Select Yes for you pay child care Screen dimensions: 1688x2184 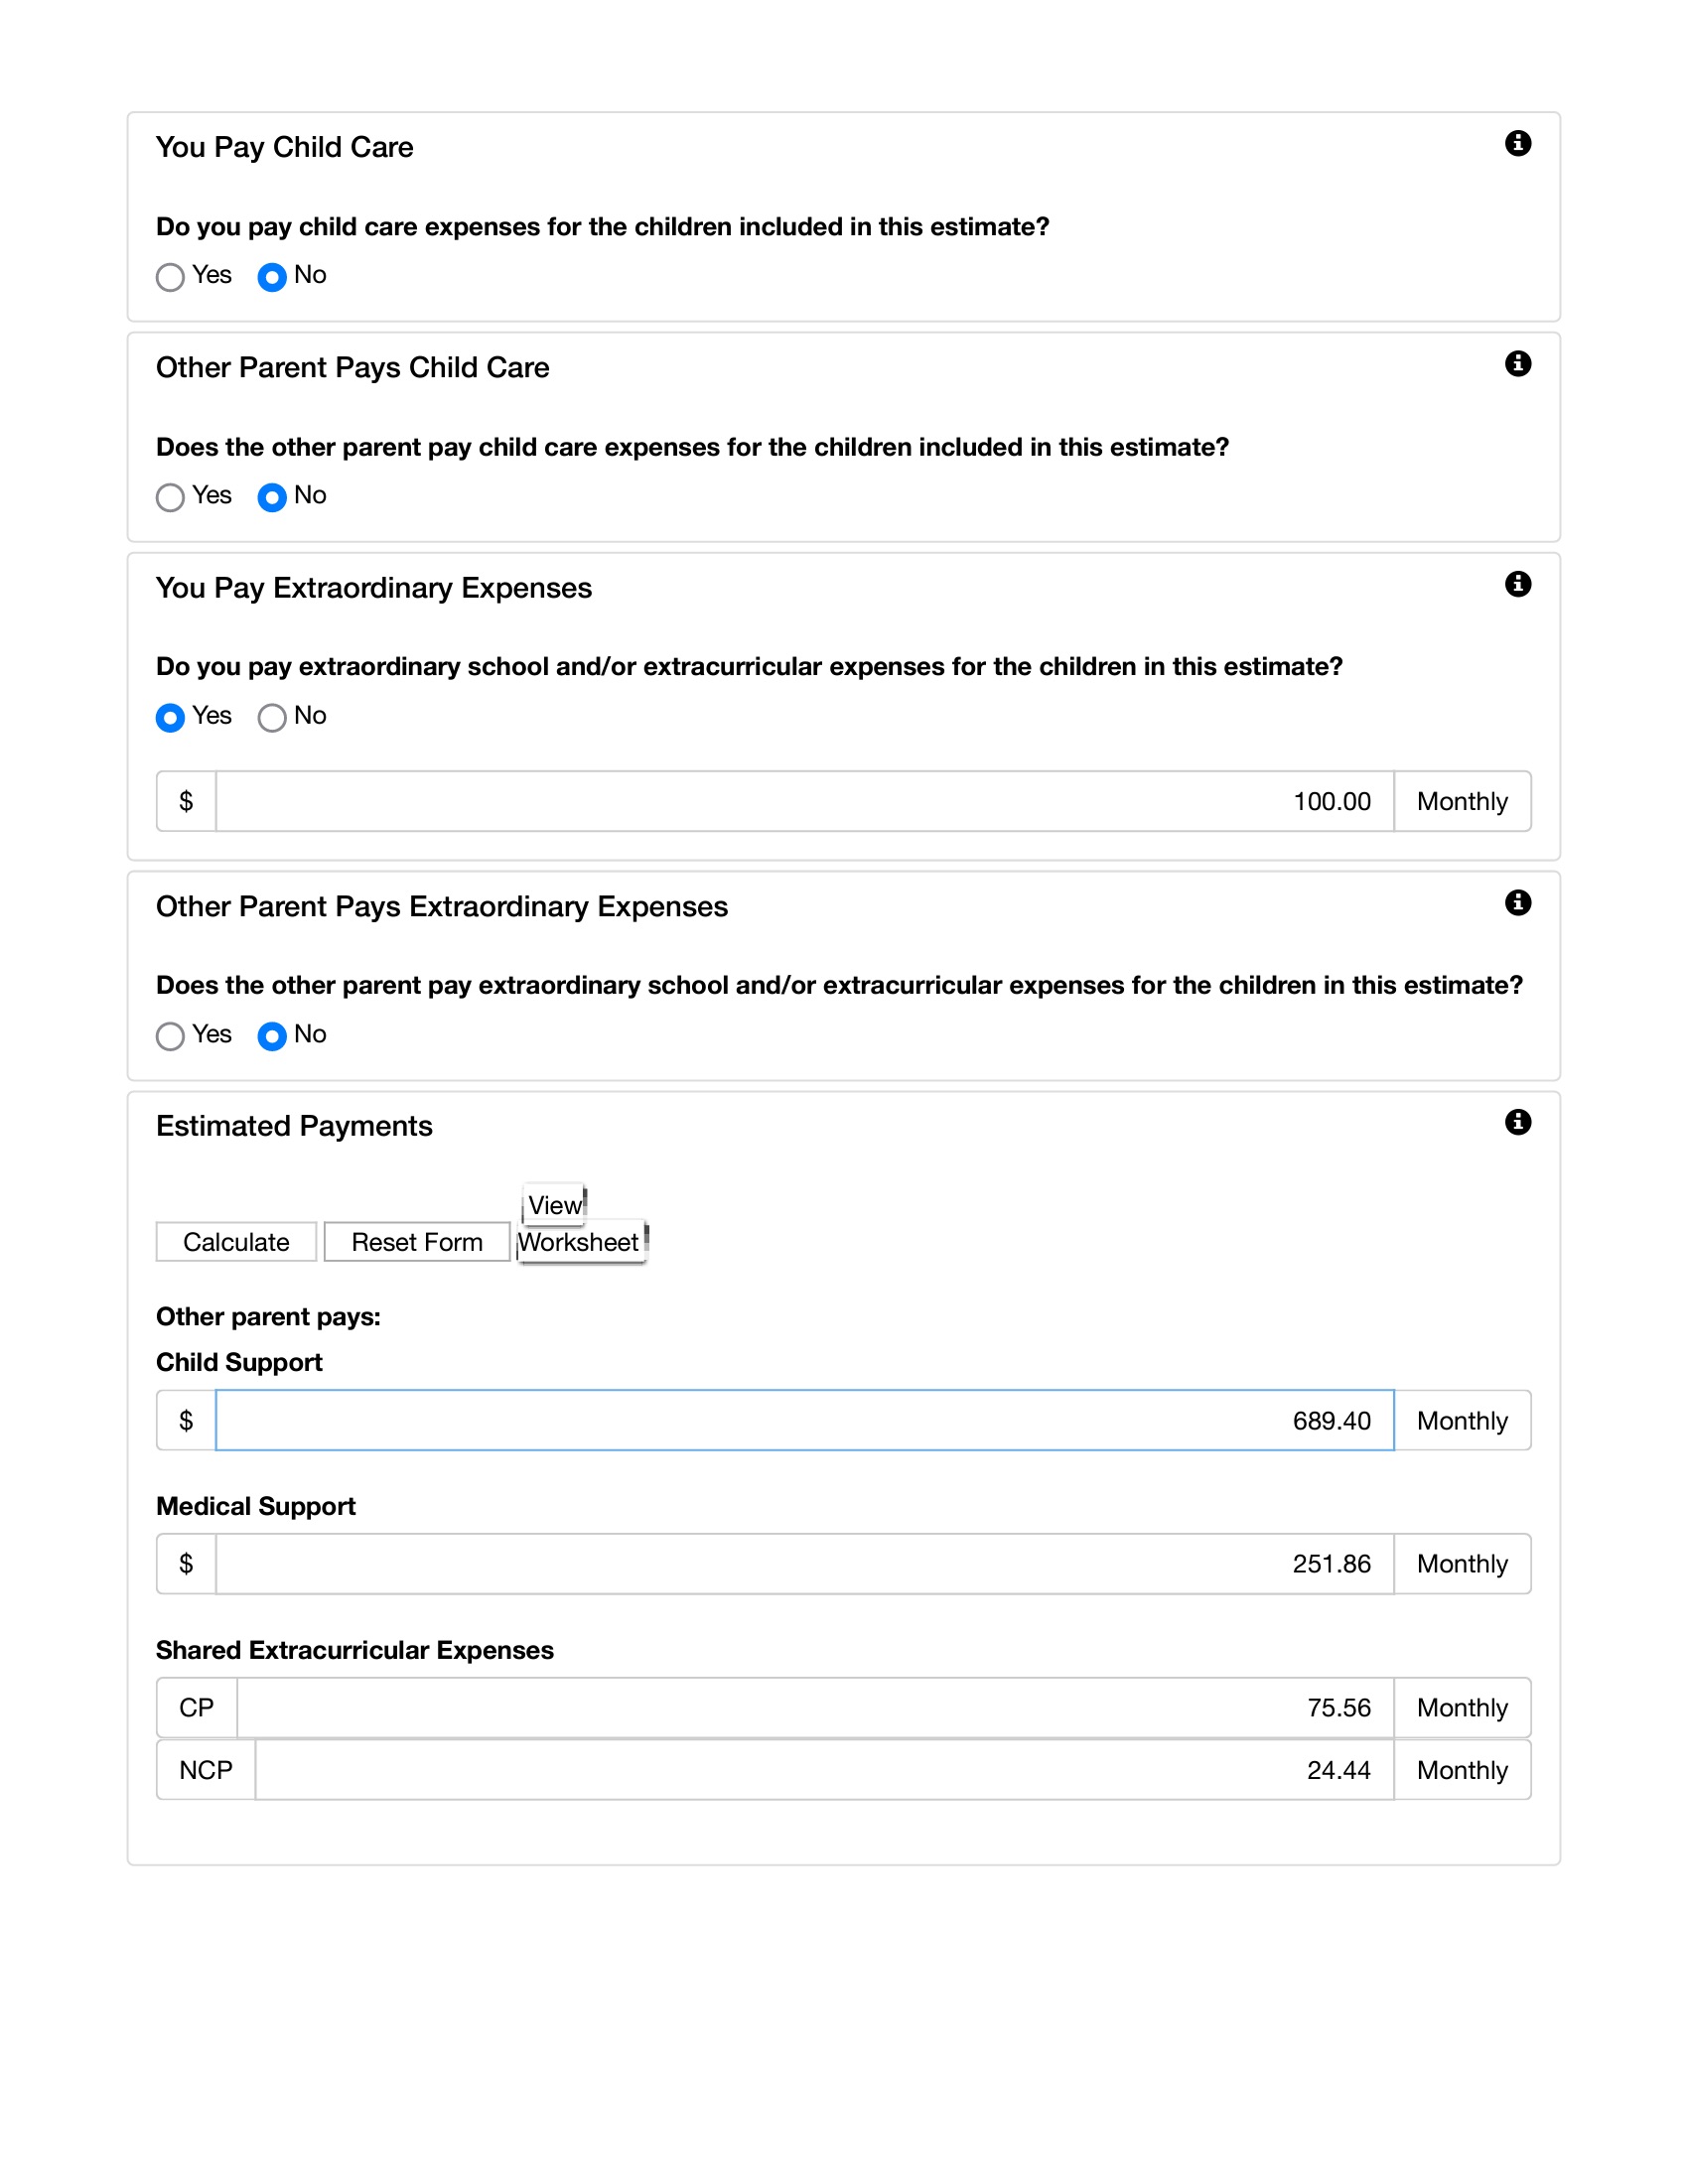(x=170, y=277)
